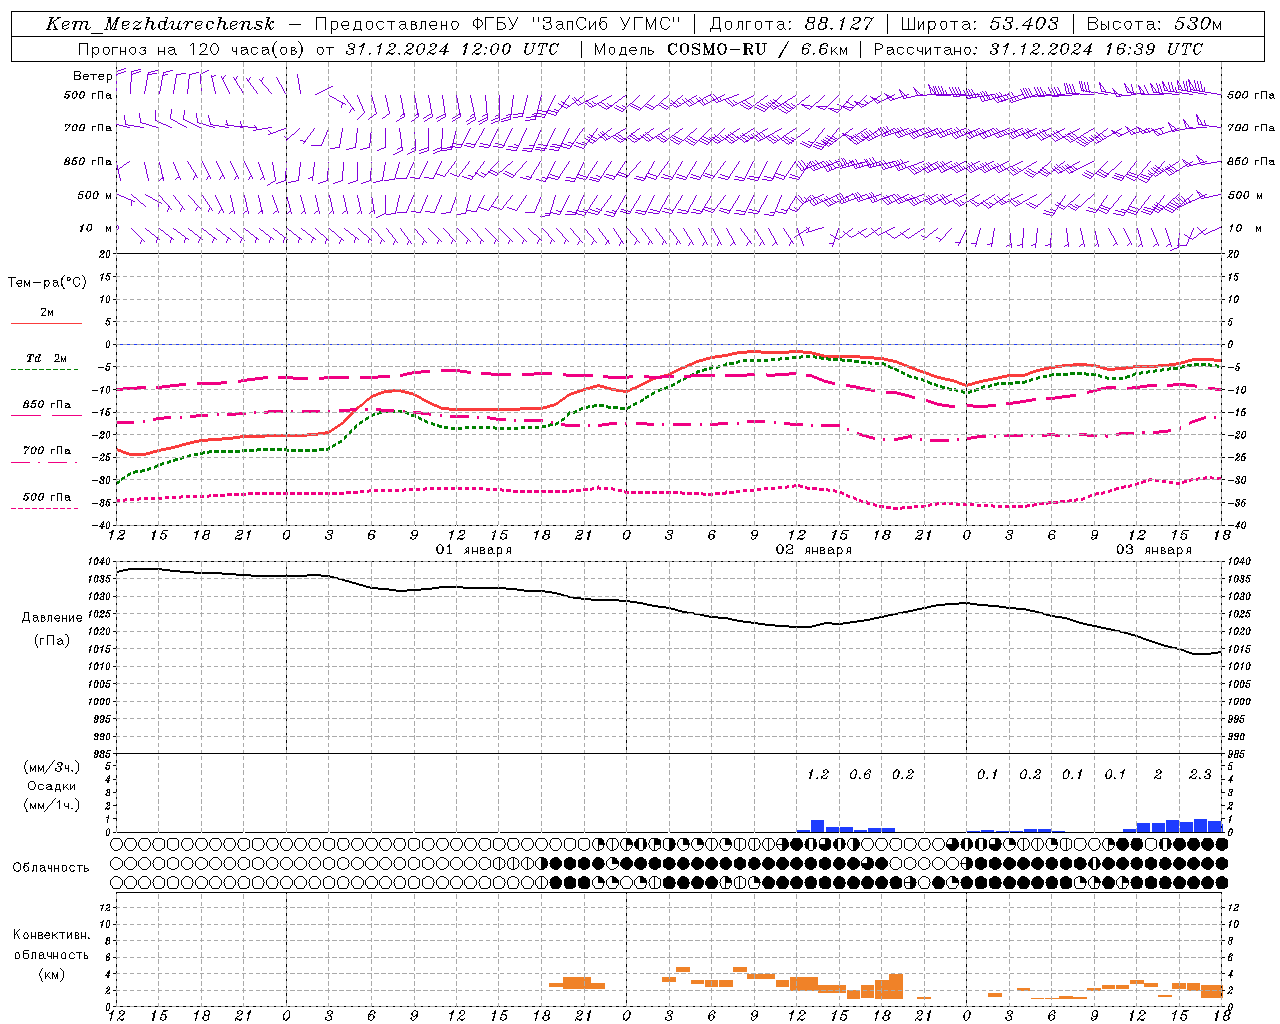Click the date label 02 января
The width and height of the screenshot is (1280, 1024).
click(814, 550)
